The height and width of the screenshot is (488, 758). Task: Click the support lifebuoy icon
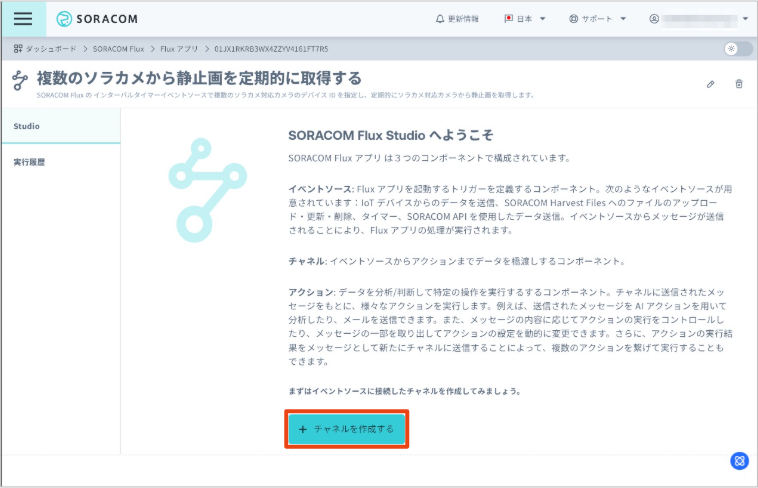pos(573,19)
